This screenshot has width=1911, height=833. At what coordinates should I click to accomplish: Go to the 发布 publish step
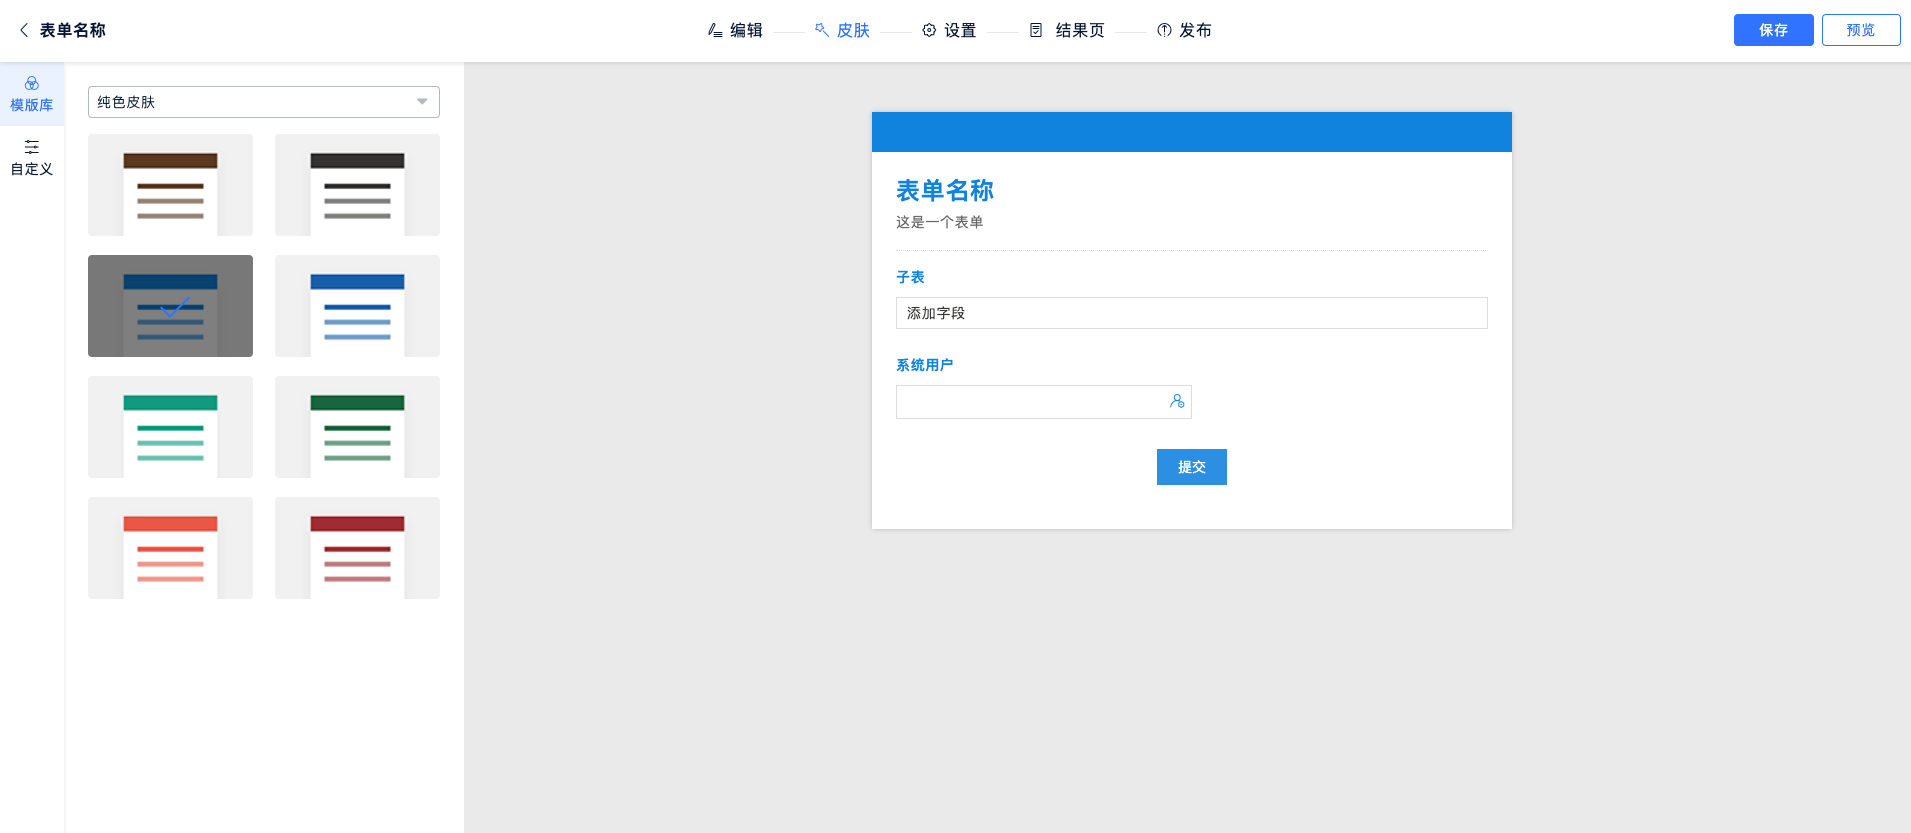tap(1184, 30)
